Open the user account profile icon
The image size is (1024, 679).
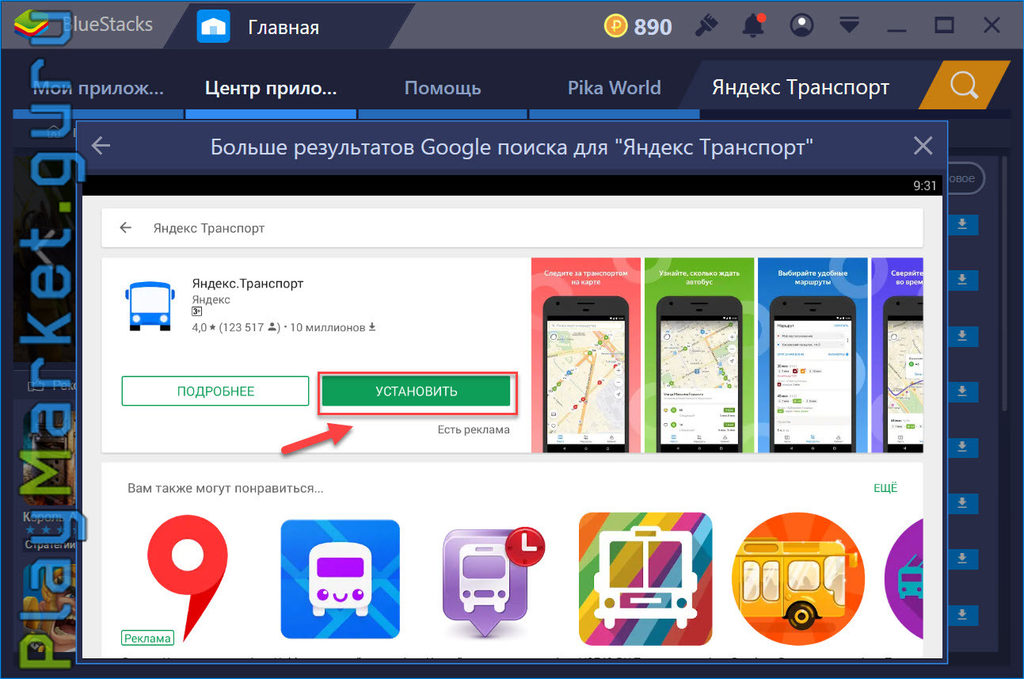tap(802, 25)
